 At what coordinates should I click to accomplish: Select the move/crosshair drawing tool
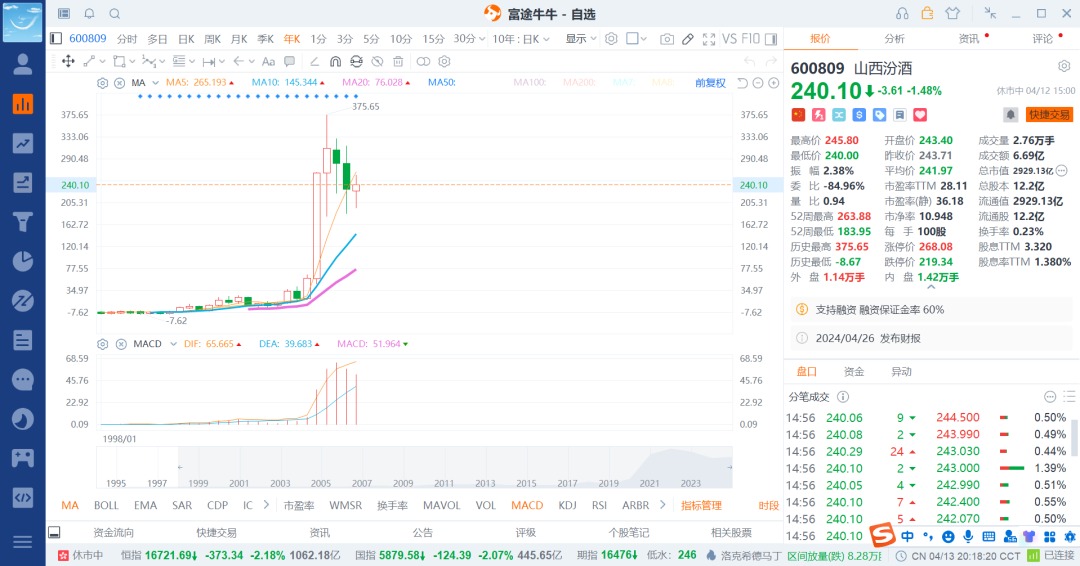pyautogui.click(x=68, y=61)
